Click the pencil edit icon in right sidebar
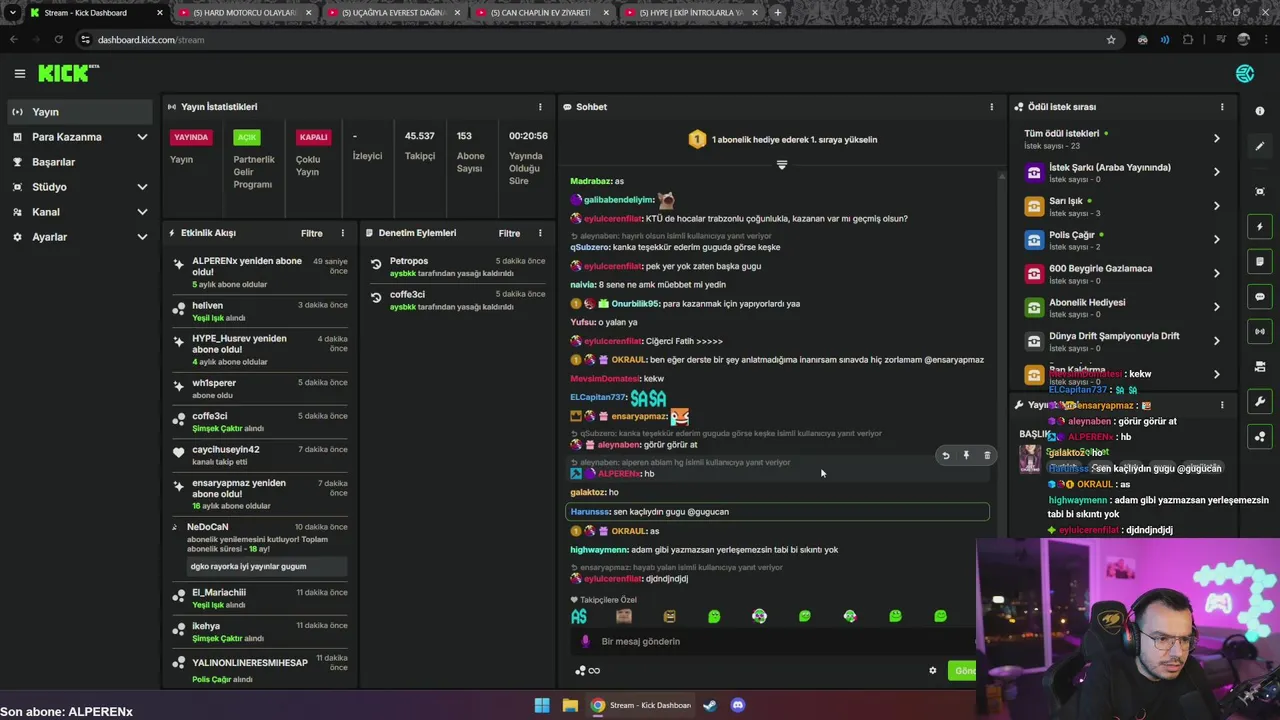 pyautogui.click(x=1260, y=146)
